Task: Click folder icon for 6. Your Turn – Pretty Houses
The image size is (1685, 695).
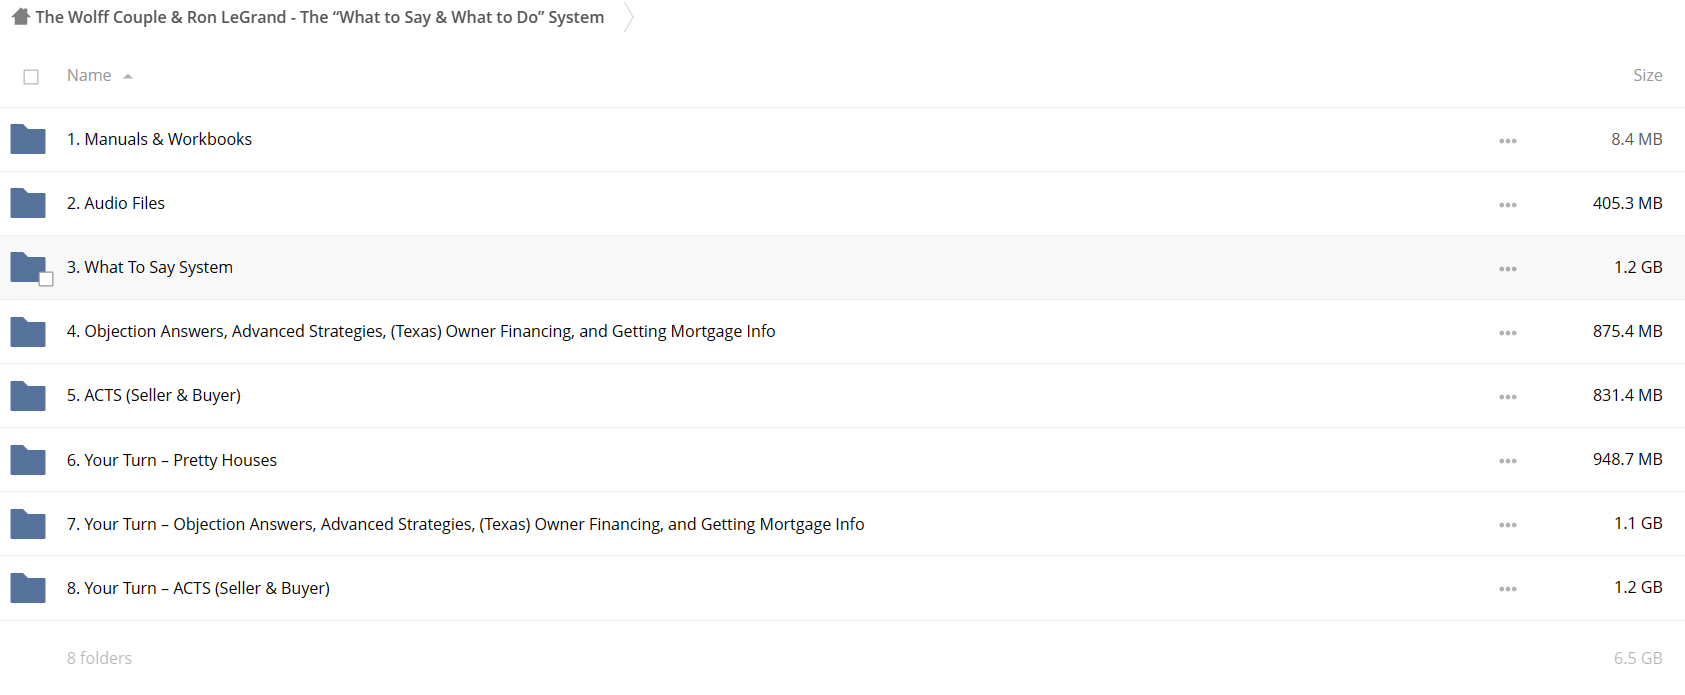Action: tap(28, 460)
